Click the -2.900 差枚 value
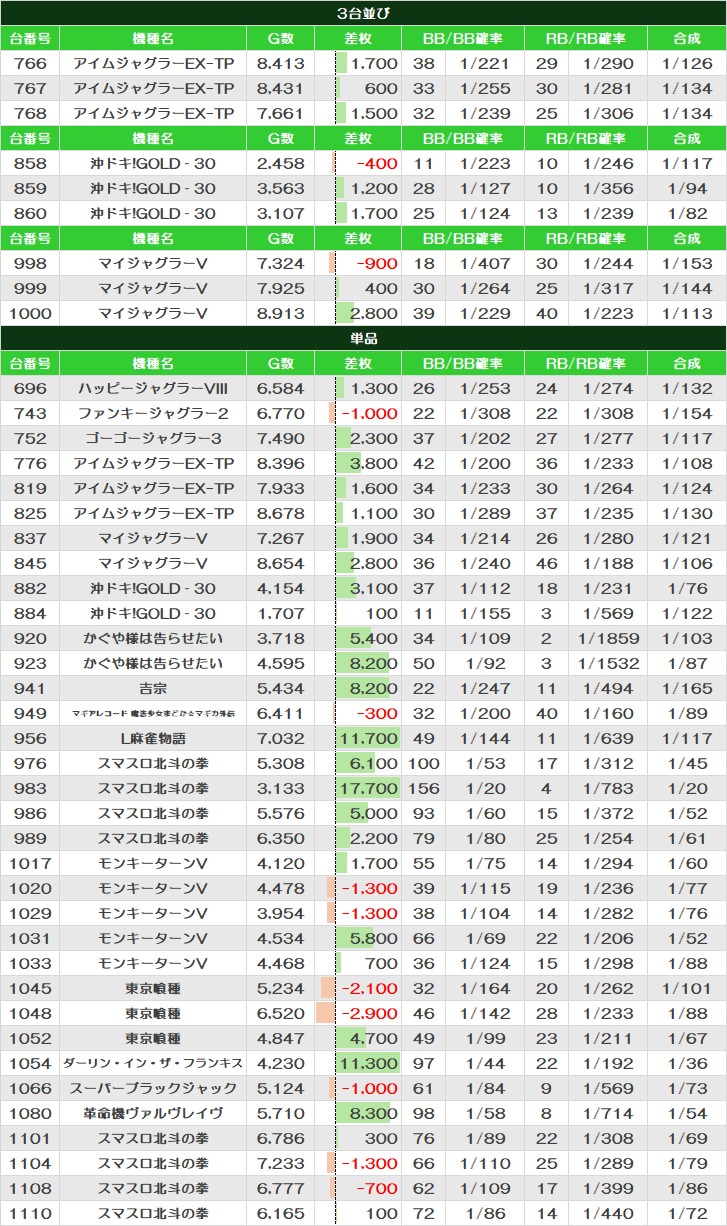Screen dimensions: 727x1226 click(372, 1013)
